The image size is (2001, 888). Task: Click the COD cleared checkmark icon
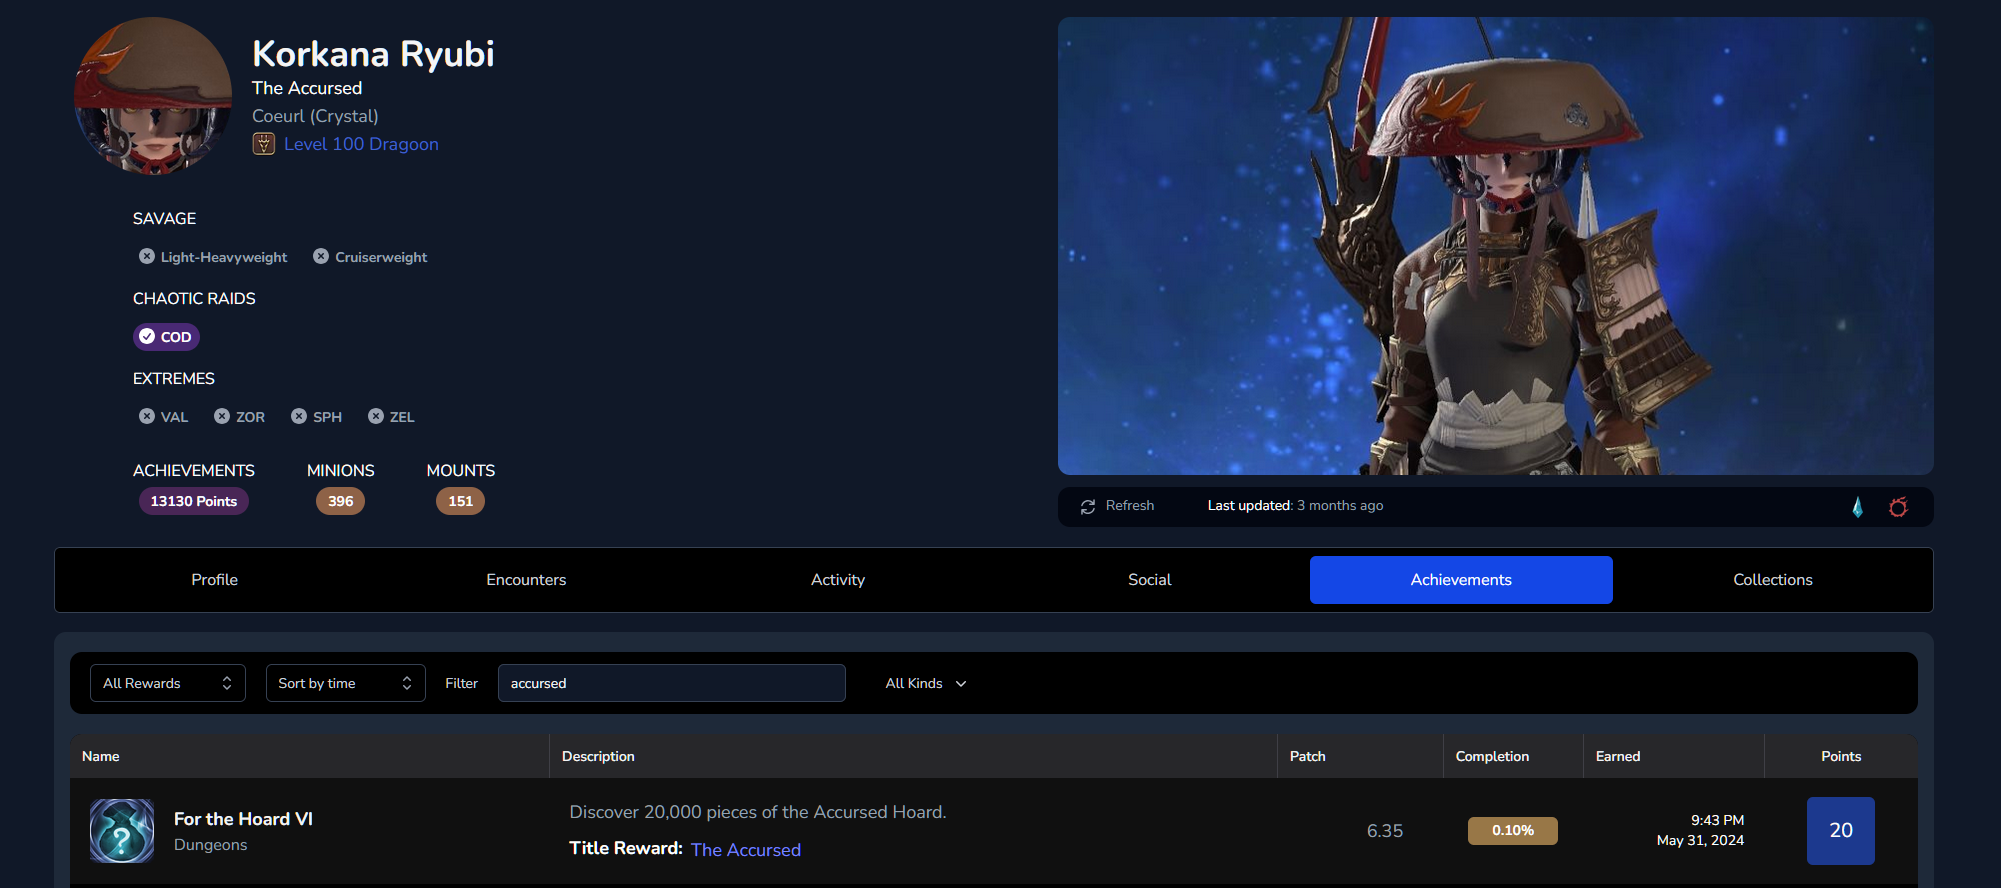147,337
